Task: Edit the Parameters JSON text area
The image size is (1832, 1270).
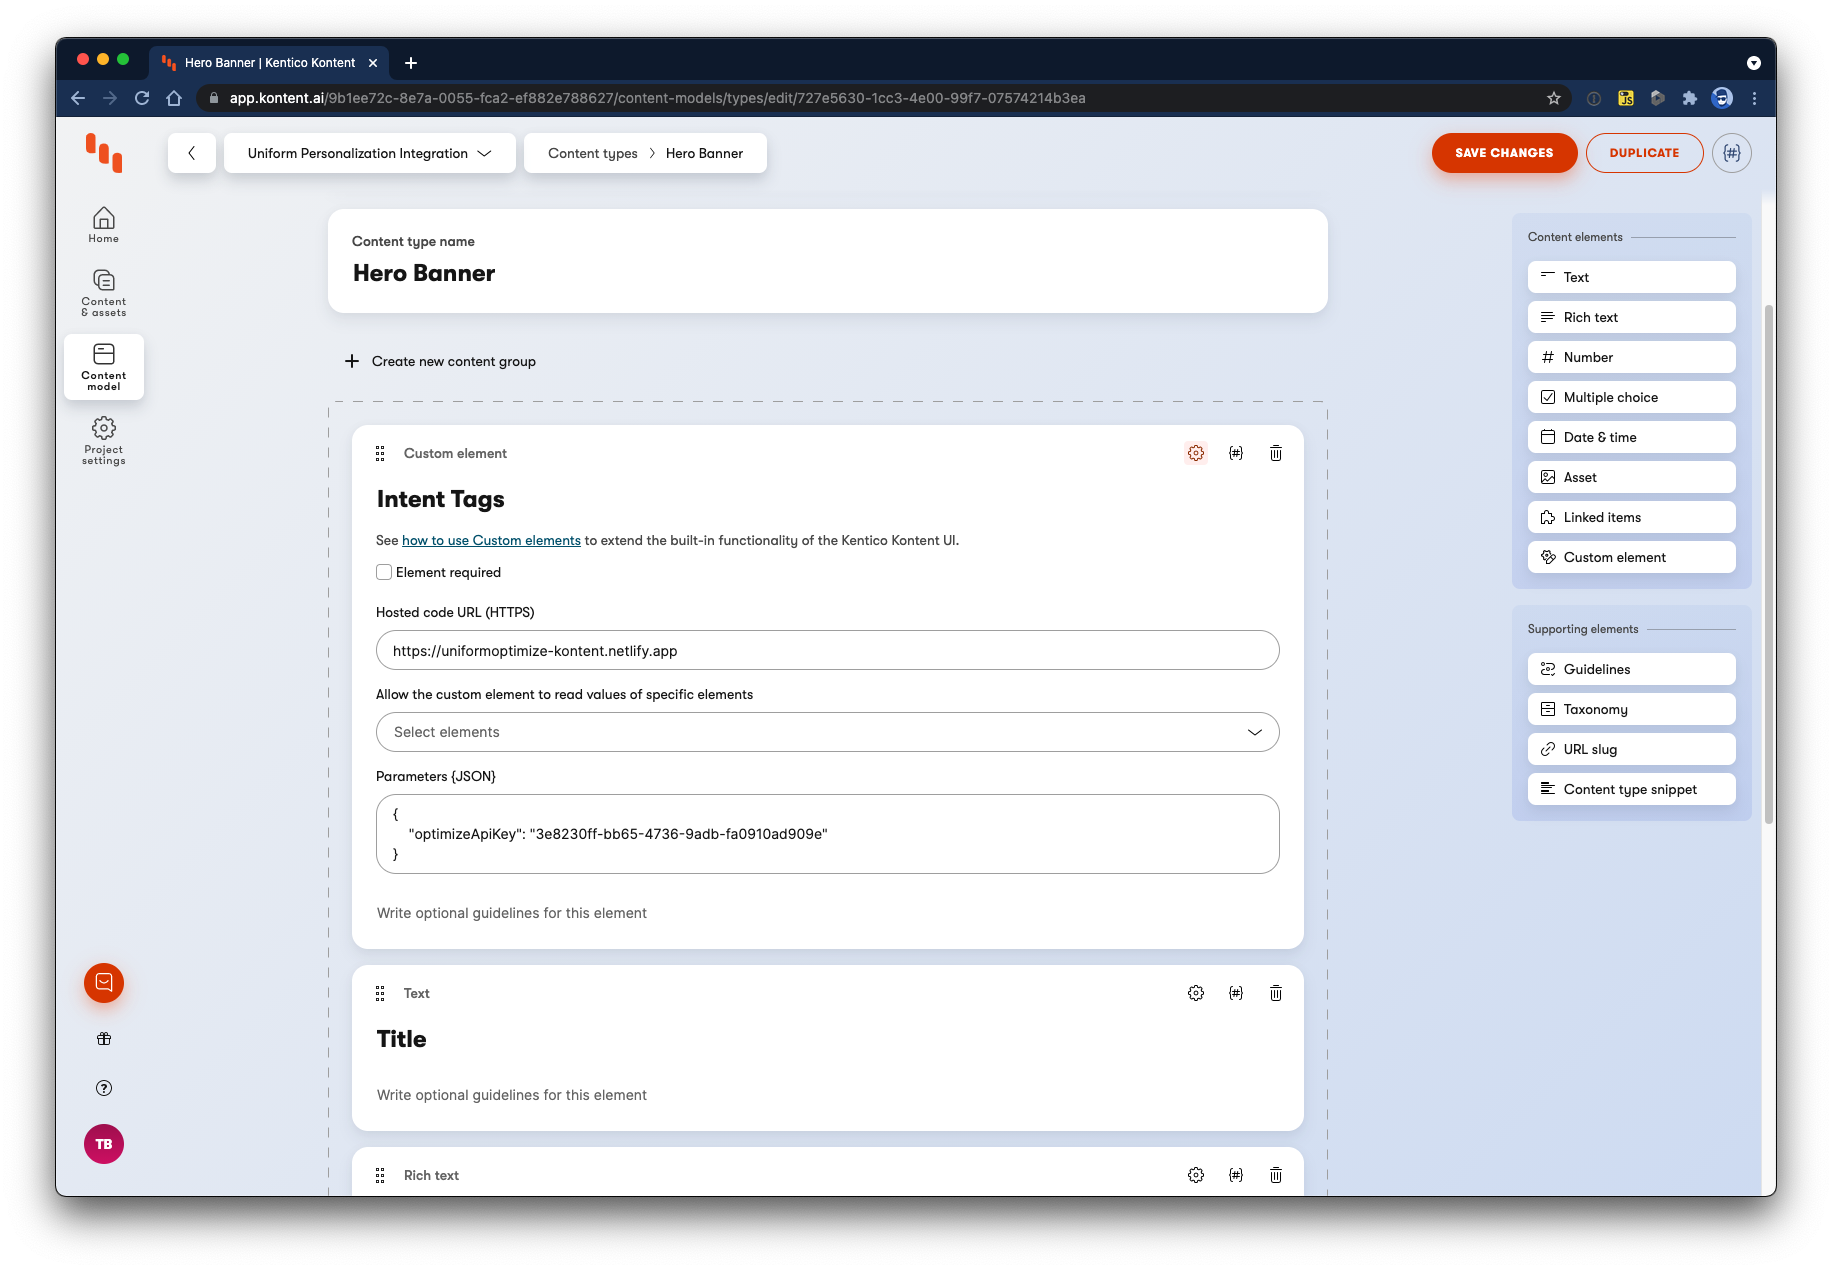Action: pos(828,834)
